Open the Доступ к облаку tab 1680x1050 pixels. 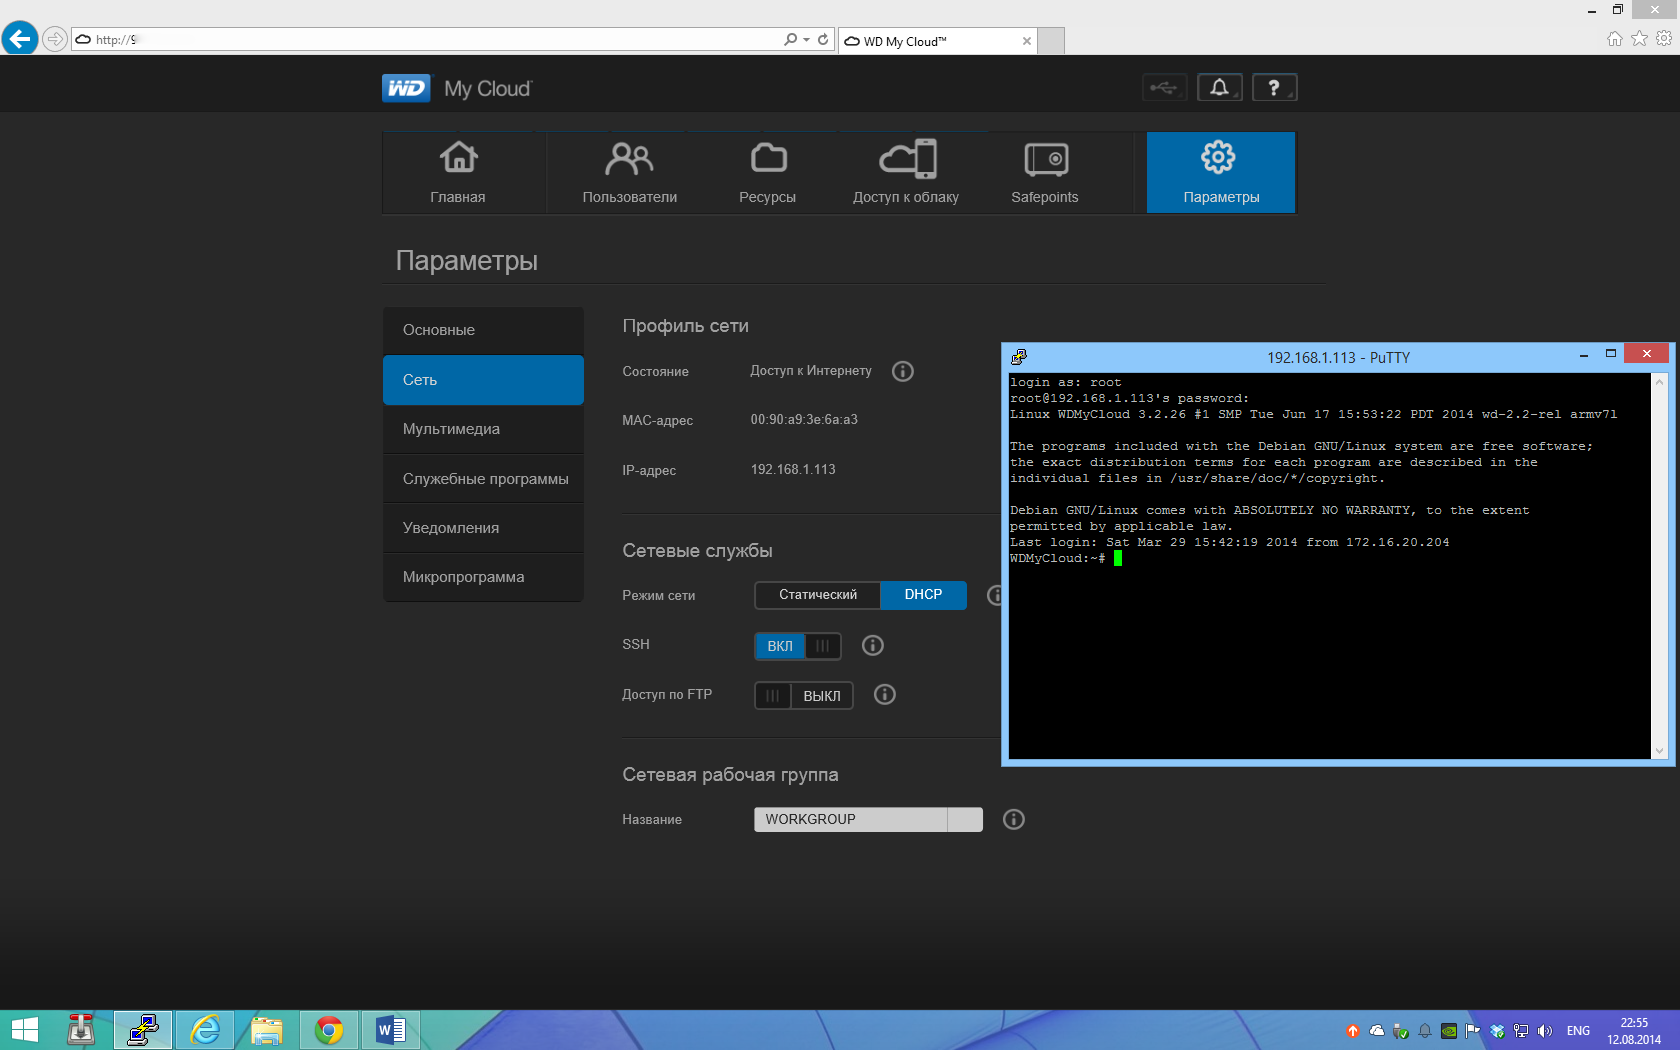coord(906,172)
